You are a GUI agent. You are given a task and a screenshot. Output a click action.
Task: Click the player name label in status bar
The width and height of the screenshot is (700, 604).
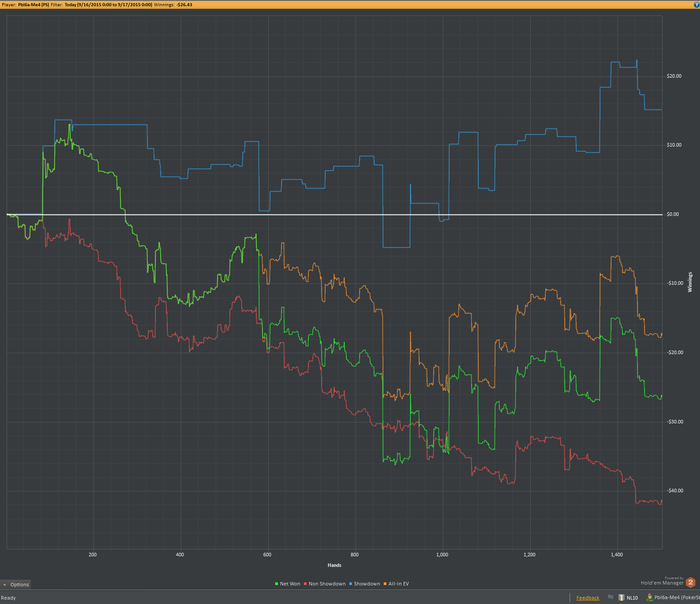point(677,597)
